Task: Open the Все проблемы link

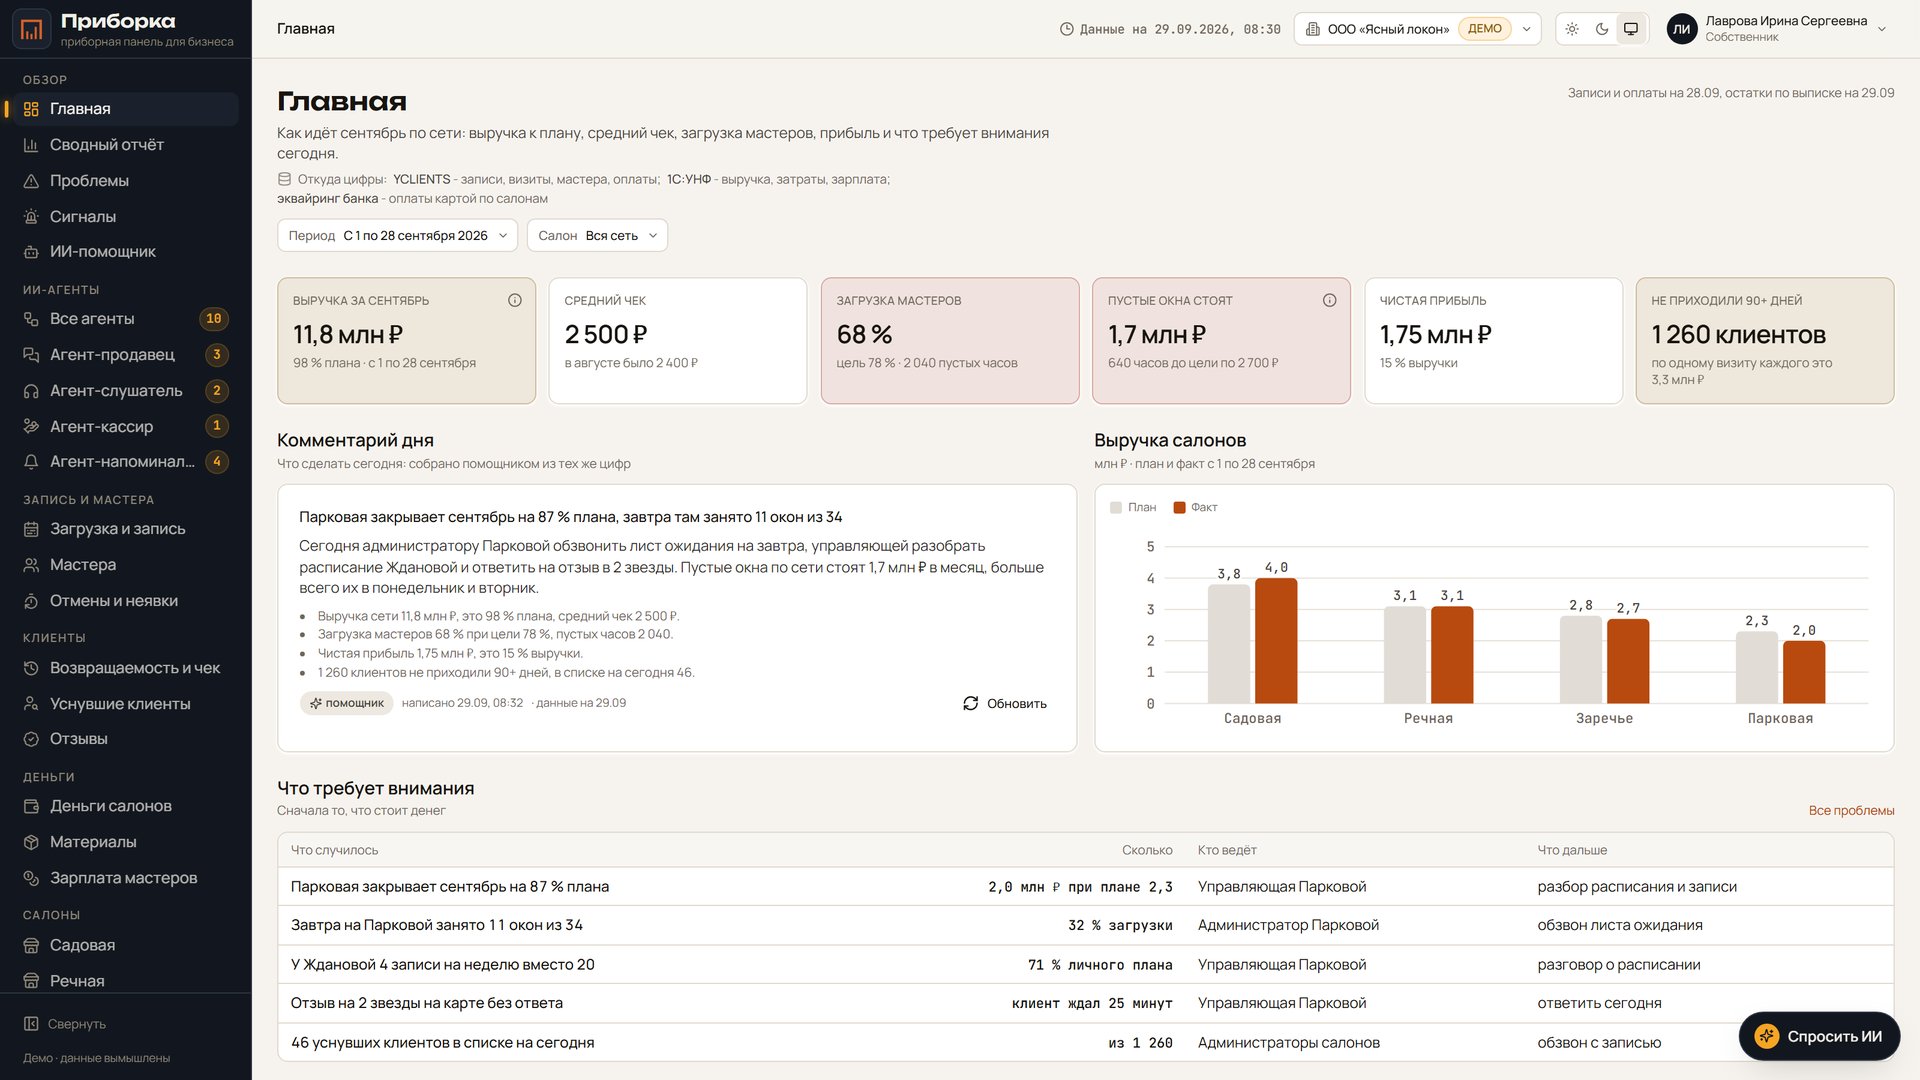Action: pos(1851,811)
